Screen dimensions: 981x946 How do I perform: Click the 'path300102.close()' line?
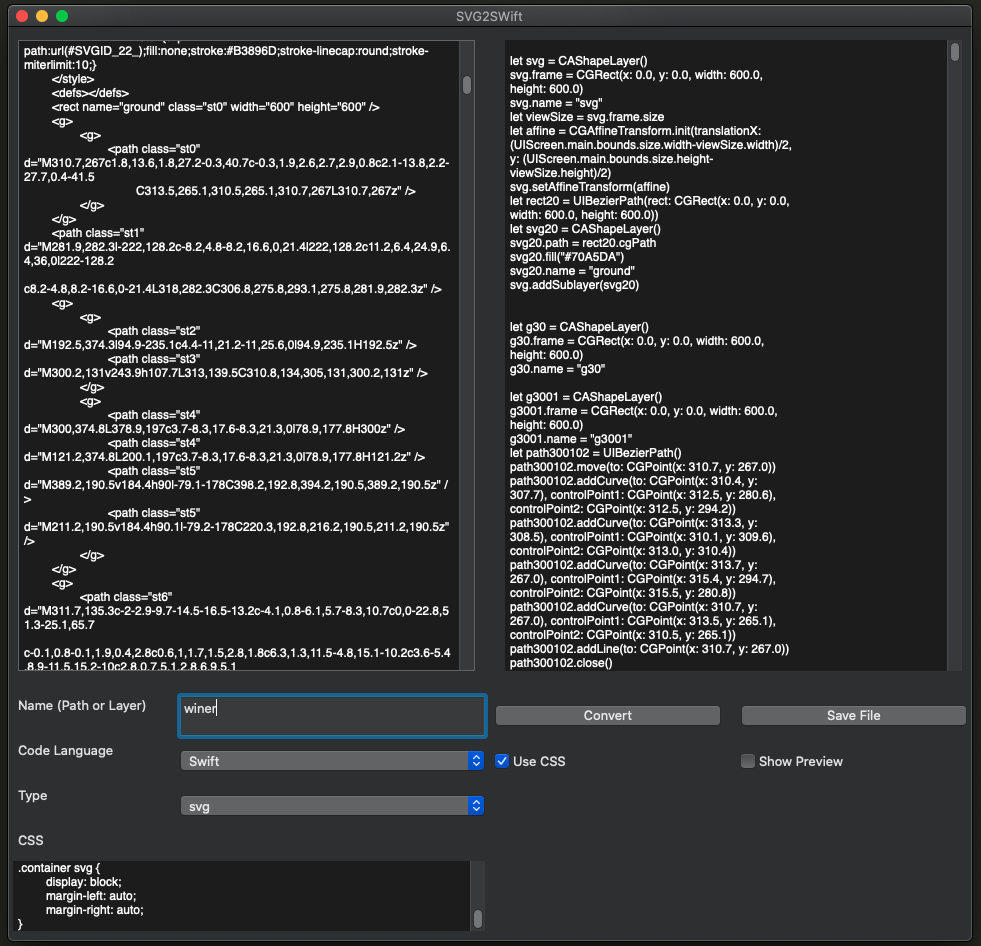[561, 663]
